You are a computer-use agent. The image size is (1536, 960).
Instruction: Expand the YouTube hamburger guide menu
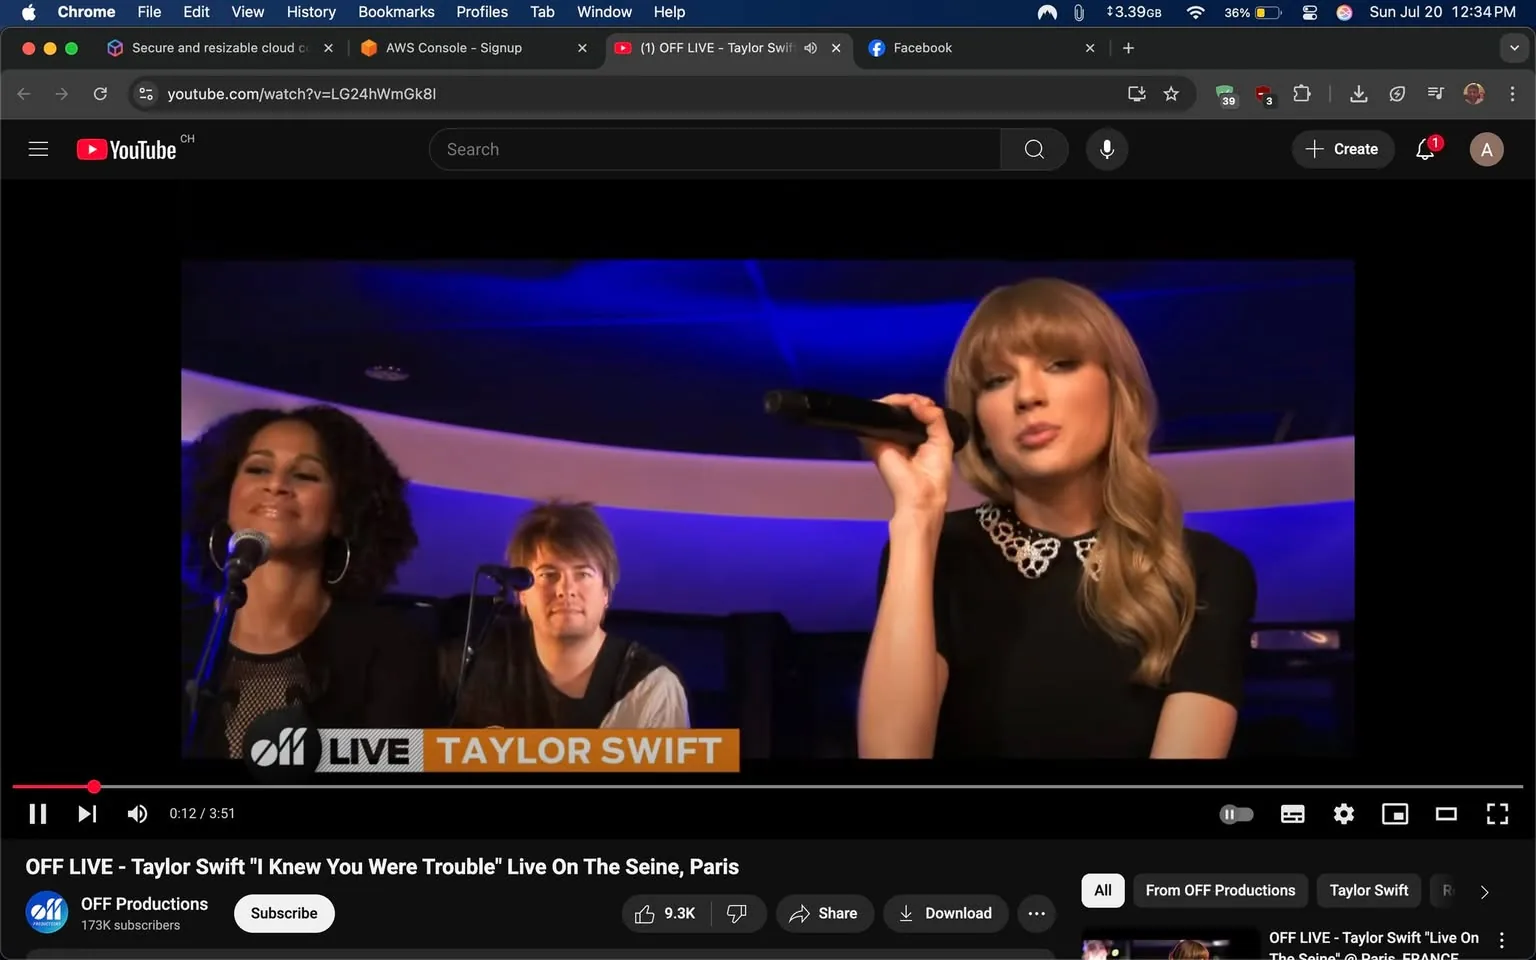click(38, 149)
